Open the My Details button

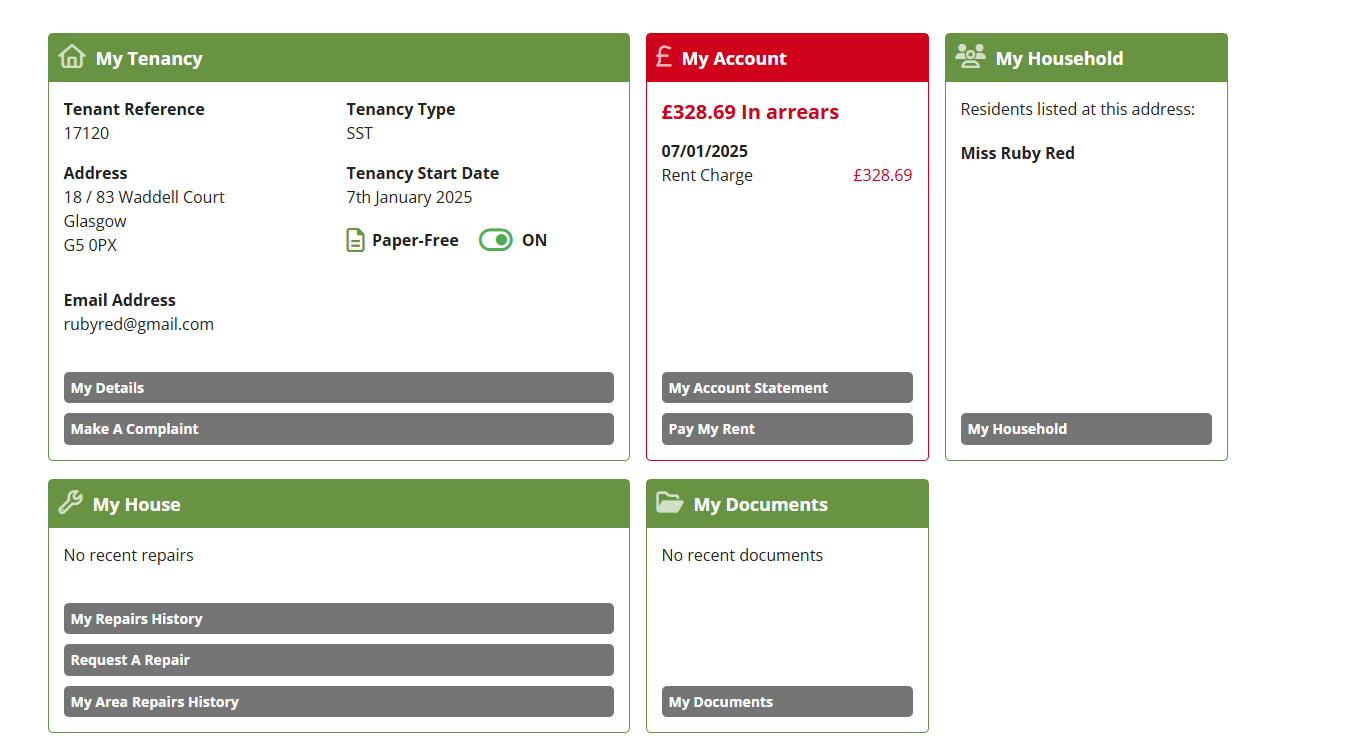(x=338, y=388)
